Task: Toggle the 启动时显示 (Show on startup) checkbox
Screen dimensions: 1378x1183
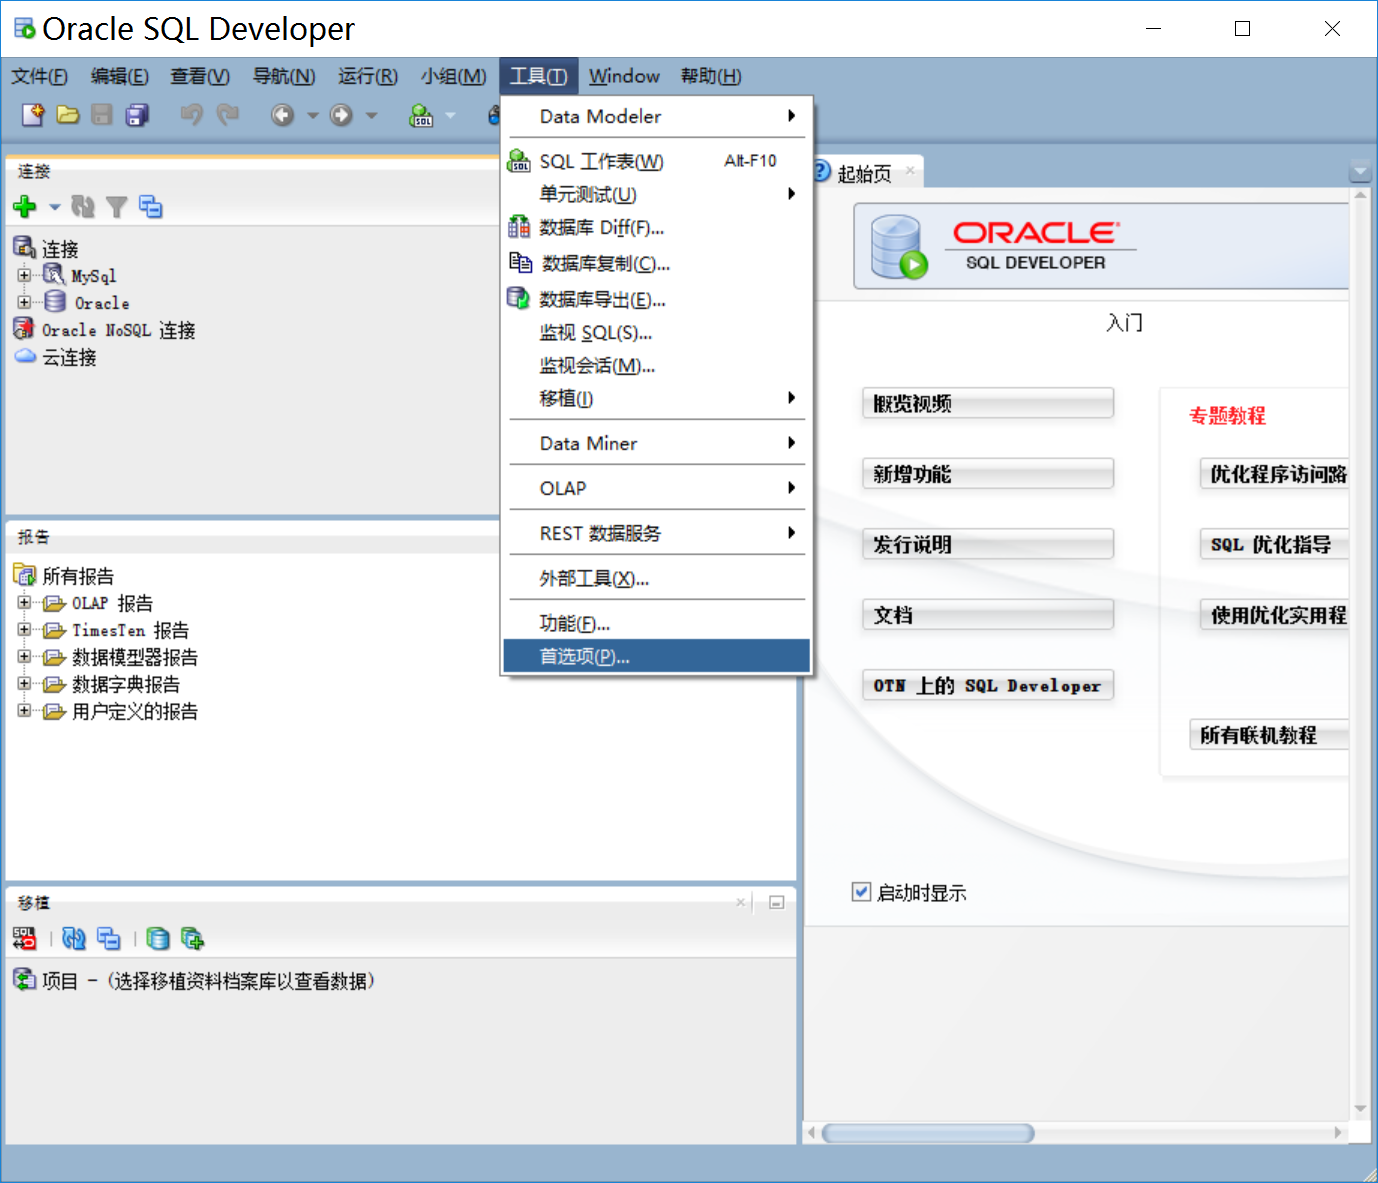Action: coord(861,891)
